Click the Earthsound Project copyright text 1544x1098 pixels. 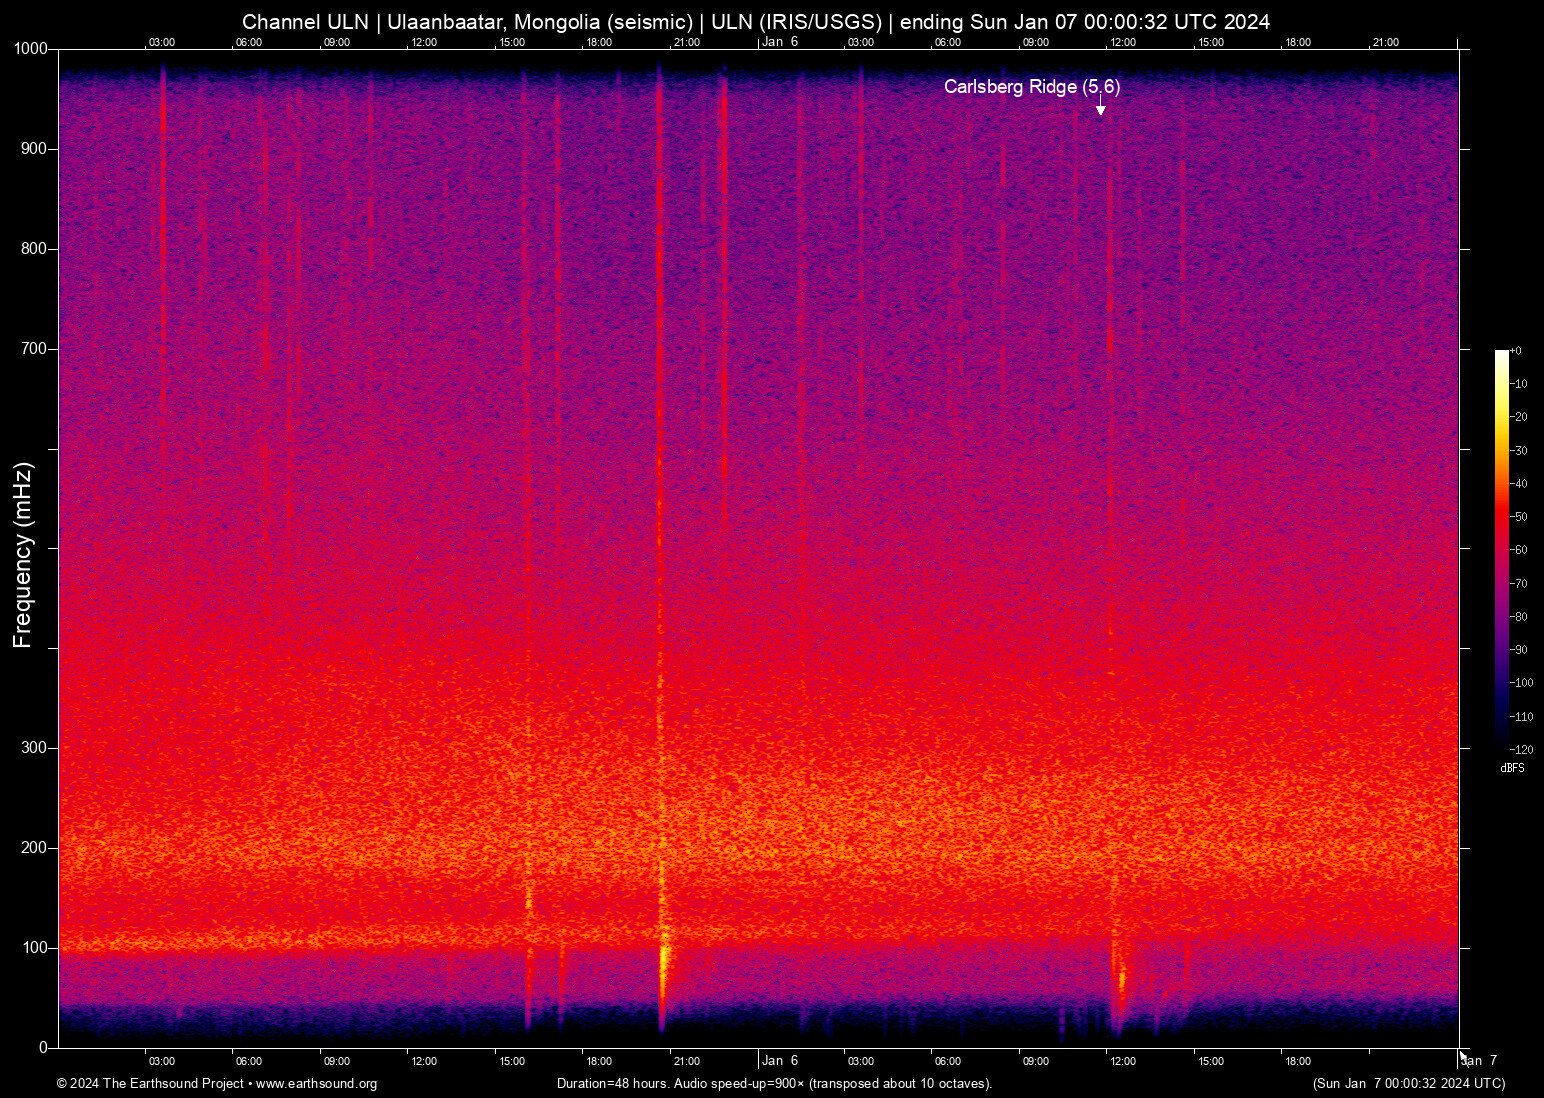click(x=150, y=1084)
